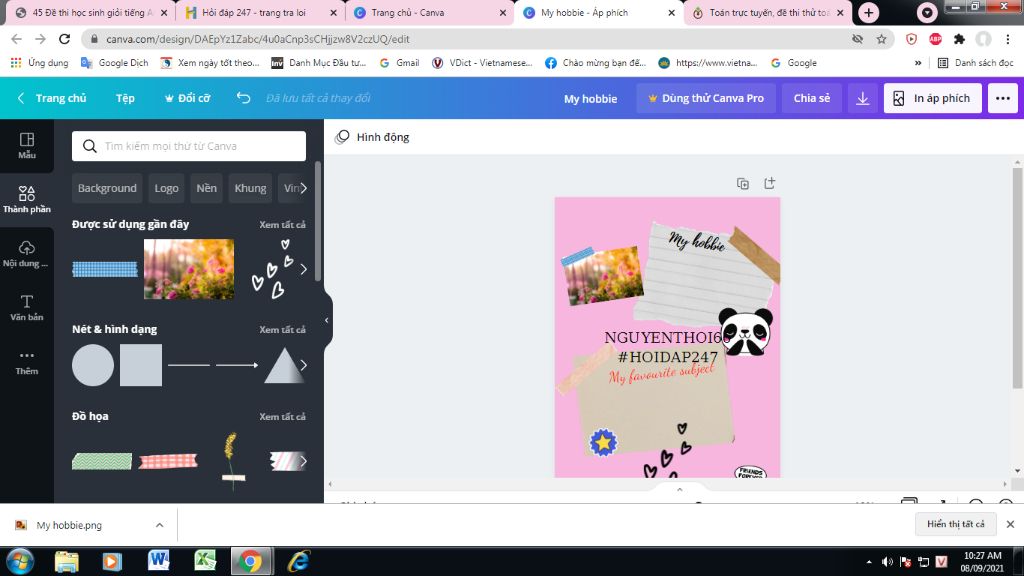
Task: Open Microsoft Word from the taskbar
Action: tap(159, 561)
